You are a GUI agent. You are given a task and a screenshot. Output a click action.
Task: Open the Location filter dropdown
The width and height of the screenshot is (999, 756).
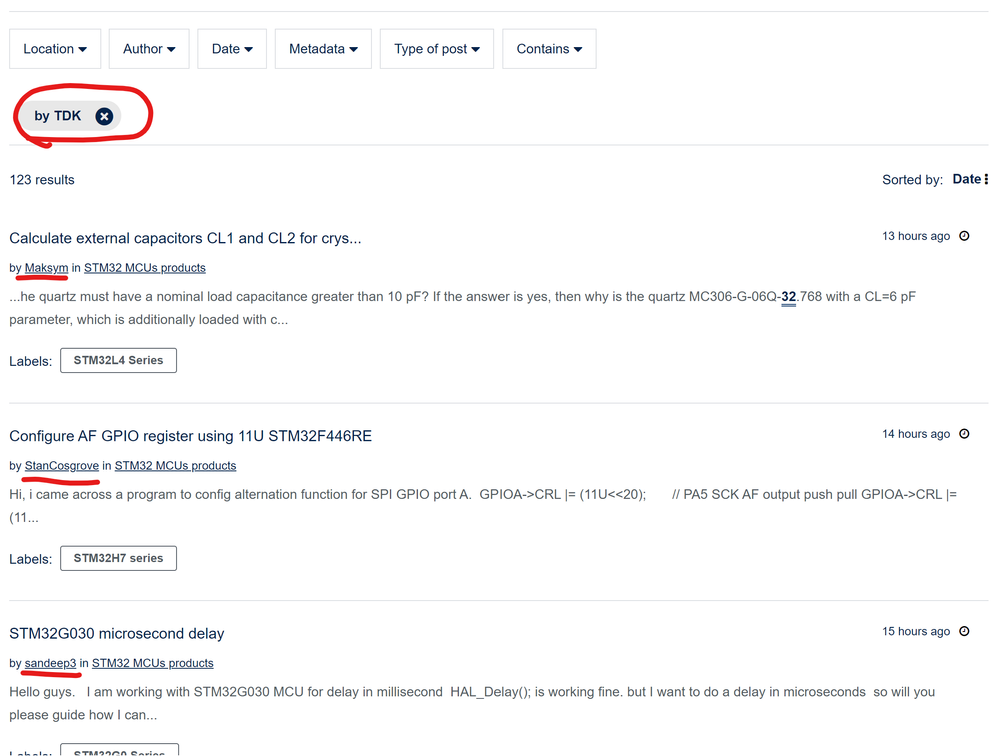tap(55, 49)
